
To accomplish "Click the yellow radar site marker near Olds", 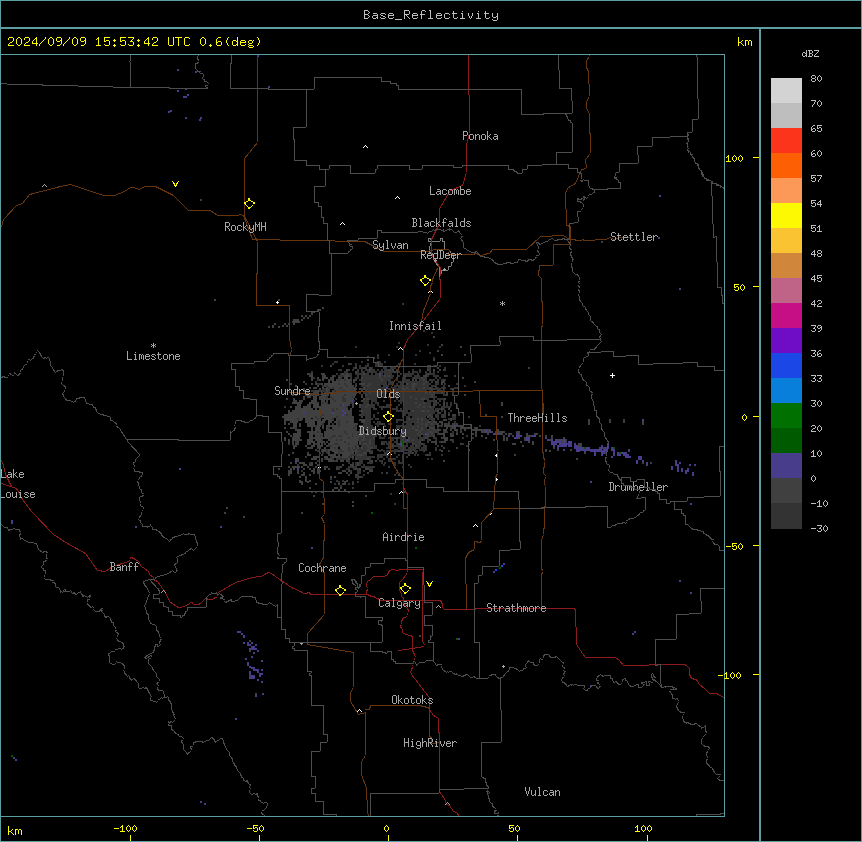I will pos(388,417).
